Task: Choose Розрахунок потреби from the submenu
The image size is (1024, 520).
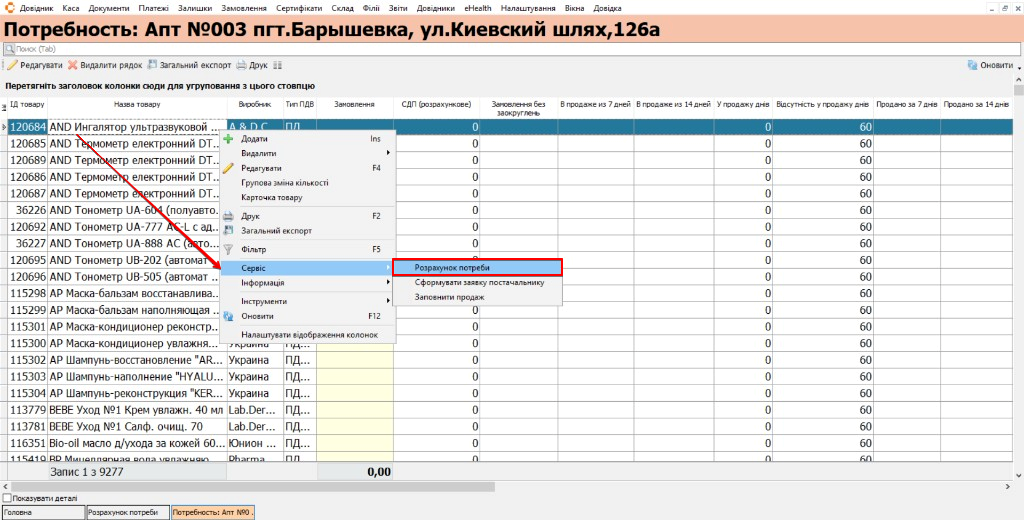Action: (x=477, y=267)
